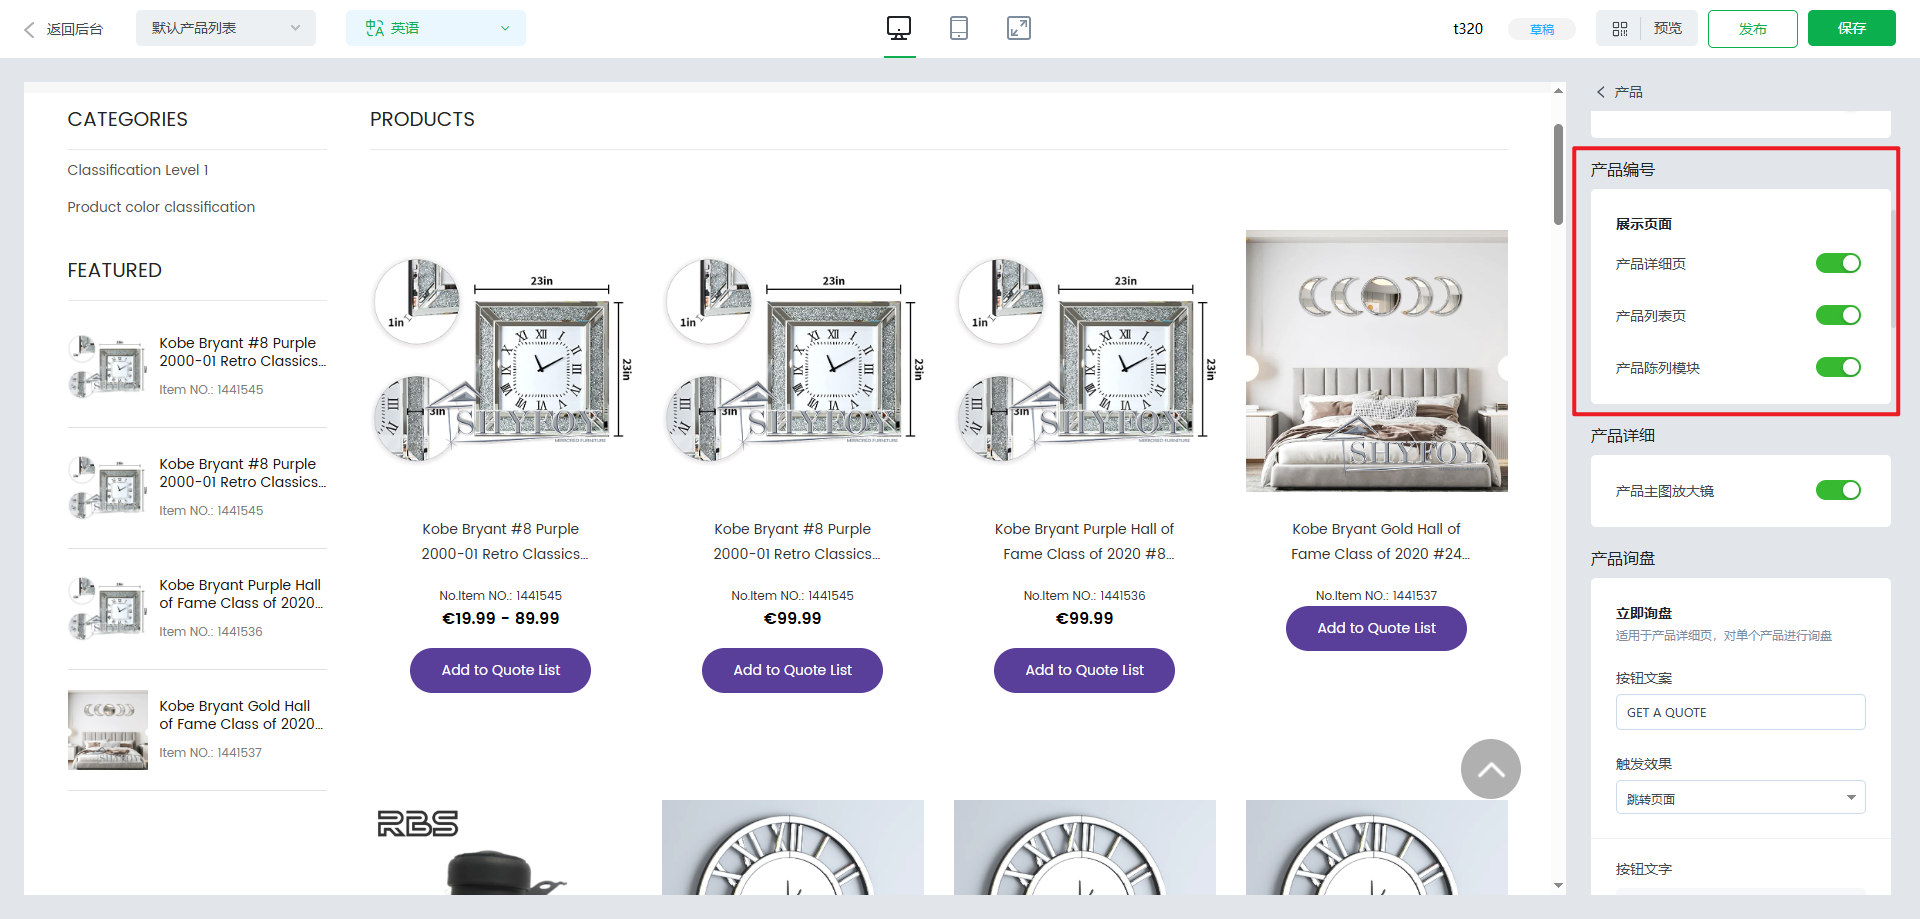Select Product color classification category
Screen dimensions: 1920x919
161,207
